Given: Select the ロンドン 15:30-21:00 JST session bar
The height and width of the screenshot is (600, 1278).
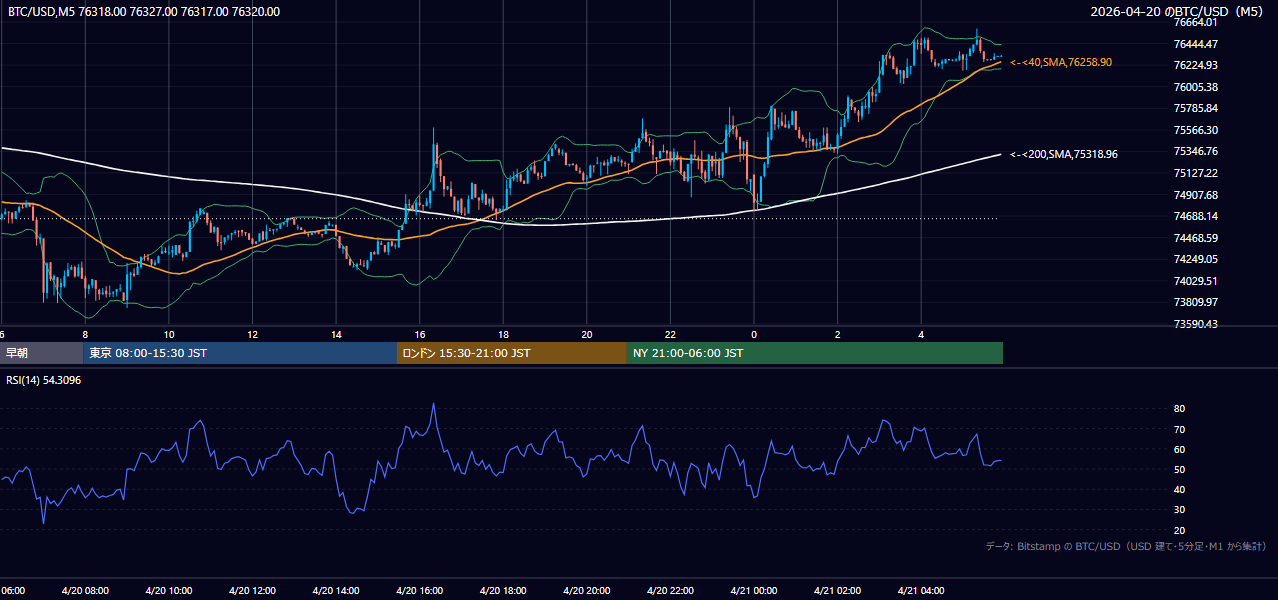Looking at the screenshot, I should click(512, 353).
